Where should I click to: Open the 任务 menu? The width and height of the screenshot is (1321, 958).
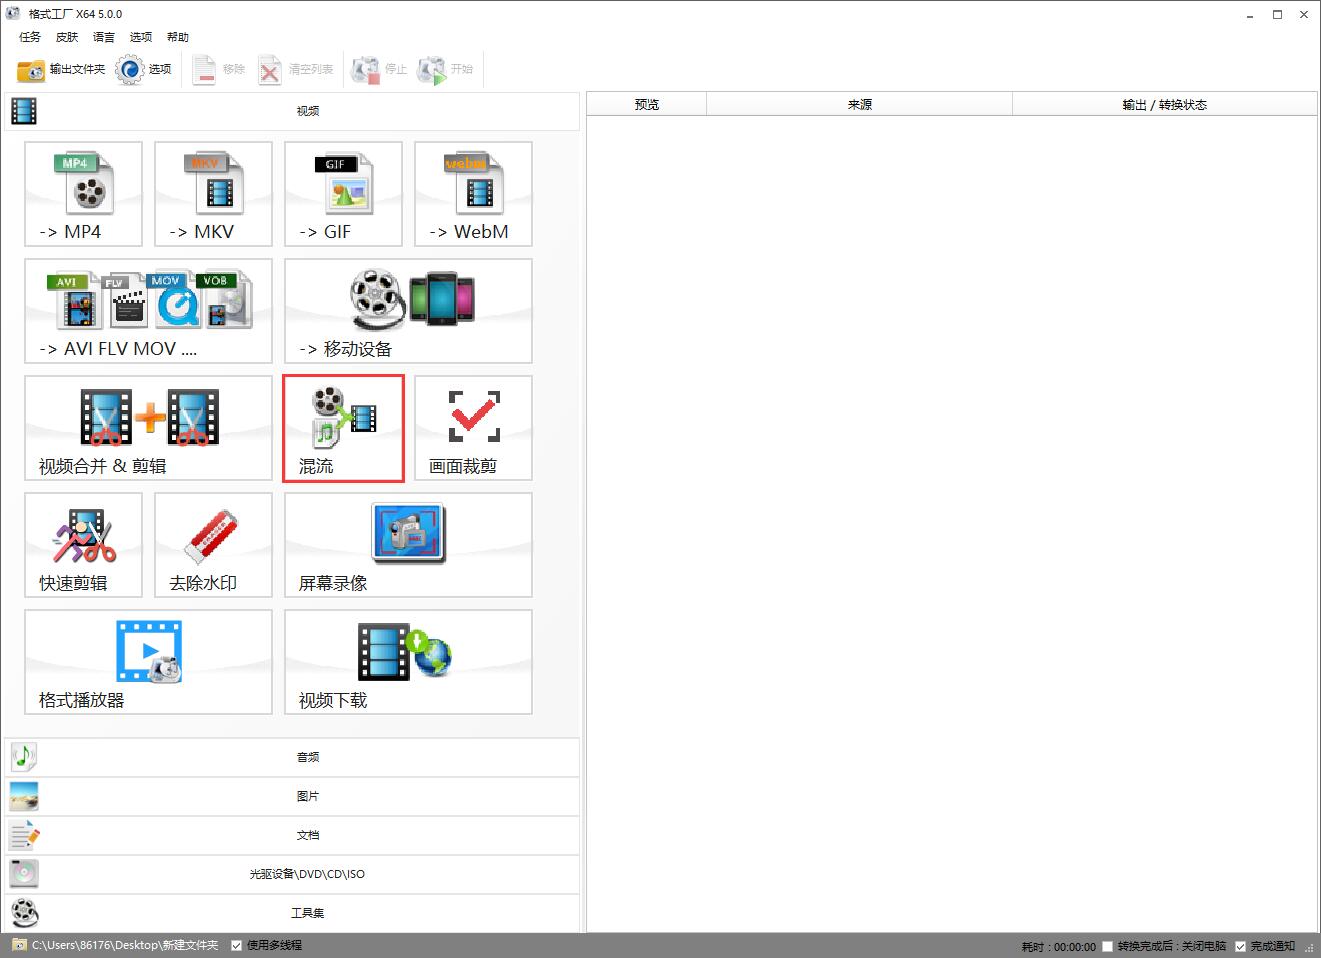pyautogui.click(x=30, y=37)
